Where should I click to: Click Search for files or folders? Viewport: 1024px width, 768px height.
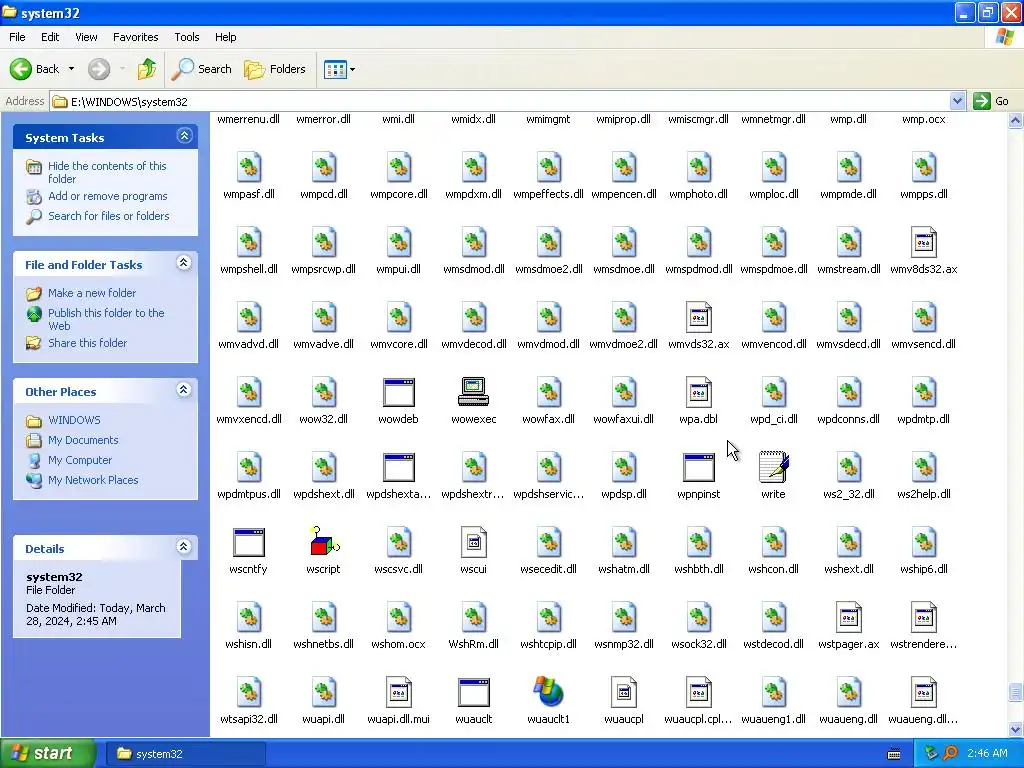[108, 216]
